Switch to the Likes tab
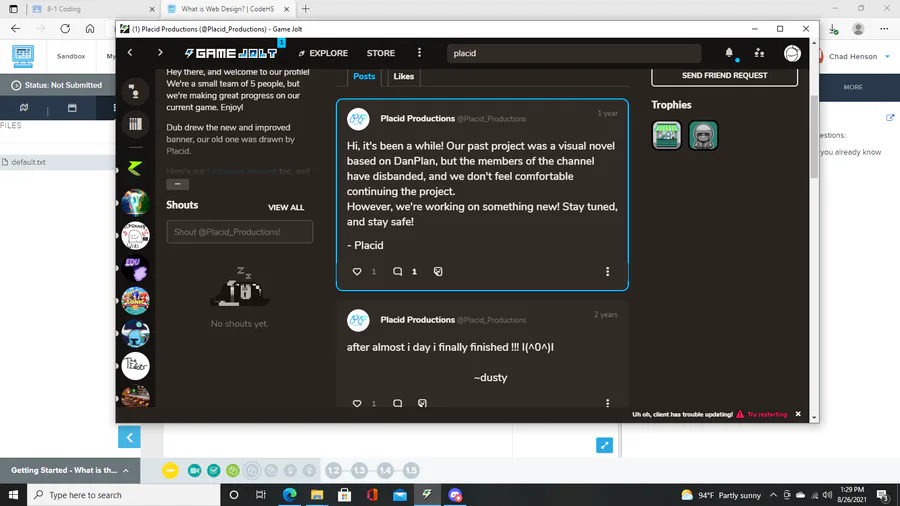The width and height of the screenshot is (900, 506). coord(404,76)
